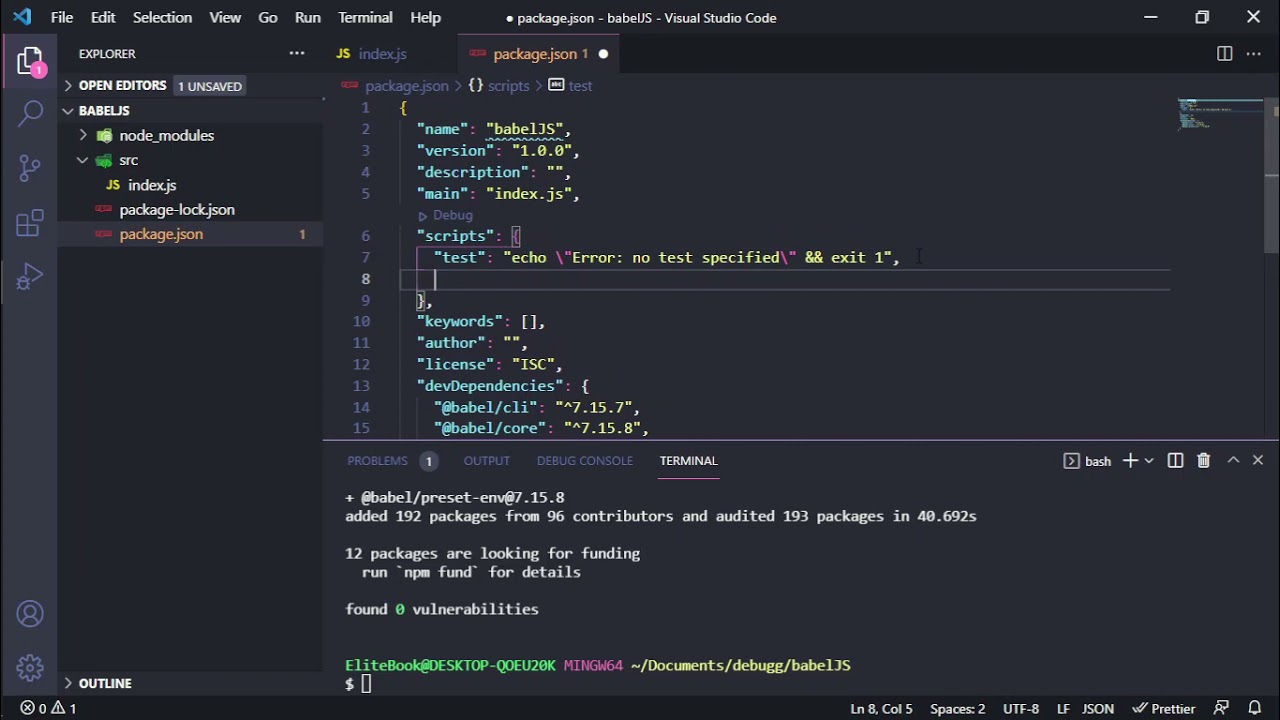Switch to the Output panel tab
This screenshot has height=720, width=1280.
point(486,460)
